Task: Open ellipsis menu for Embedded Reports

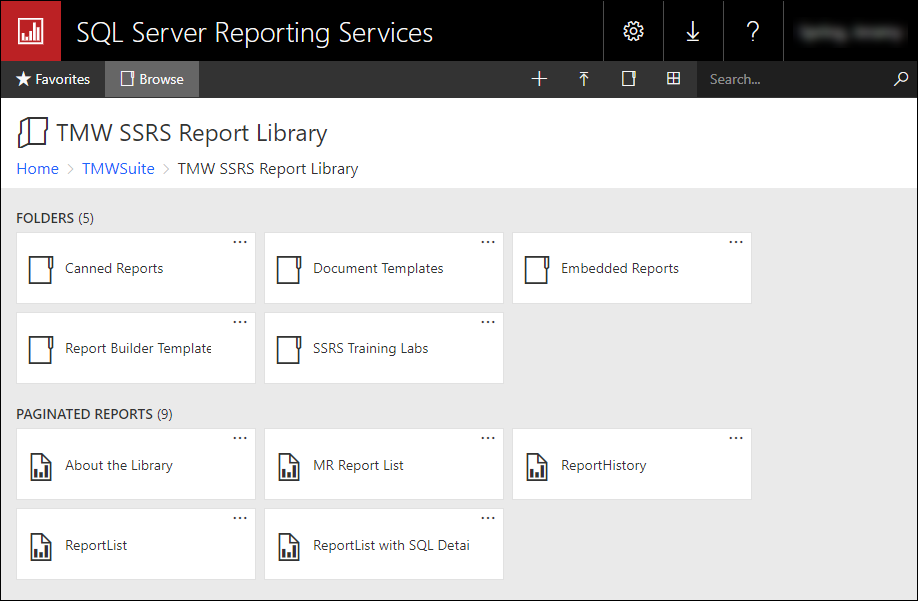Action: click(736, 242)
